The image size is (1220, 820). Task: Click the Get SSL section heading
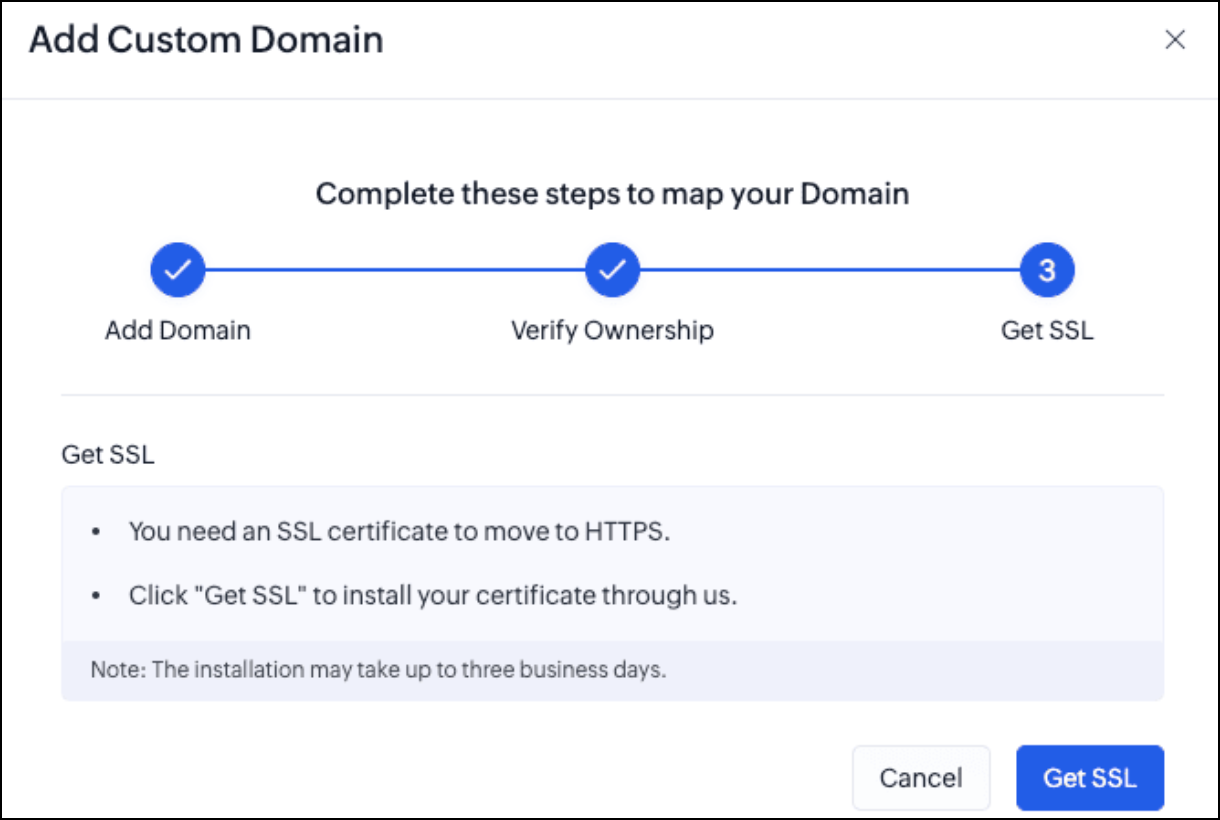(108, 455)
